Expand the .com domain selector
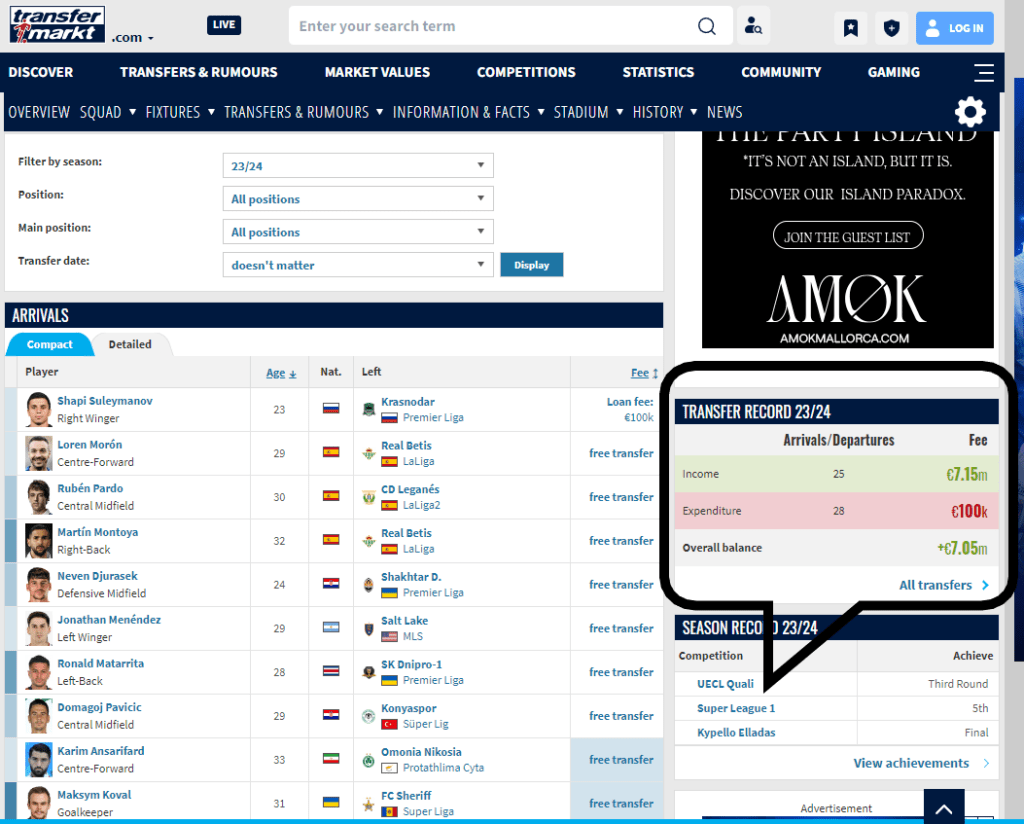This screenshot has width=1024, height=824. (x=133, y=38)
